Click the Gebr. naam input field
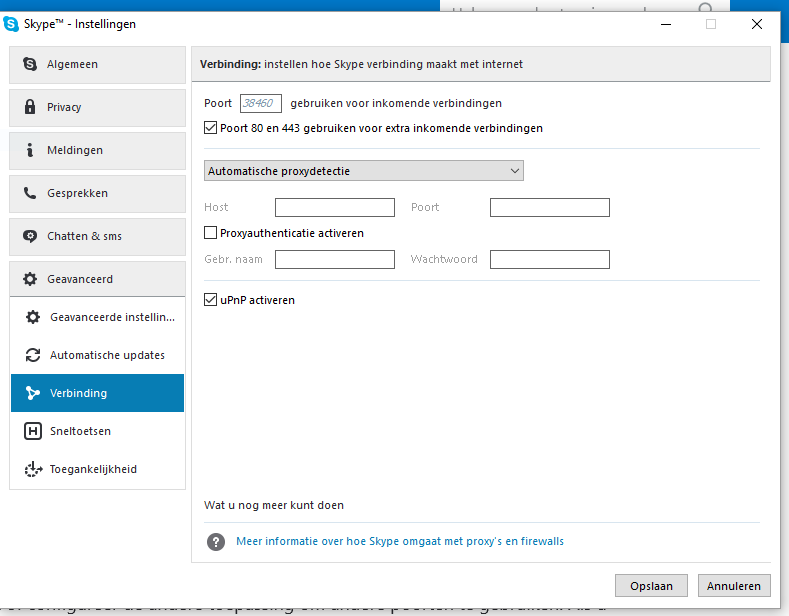This screenshot has width=789, height=616. [x=335, y=259]
